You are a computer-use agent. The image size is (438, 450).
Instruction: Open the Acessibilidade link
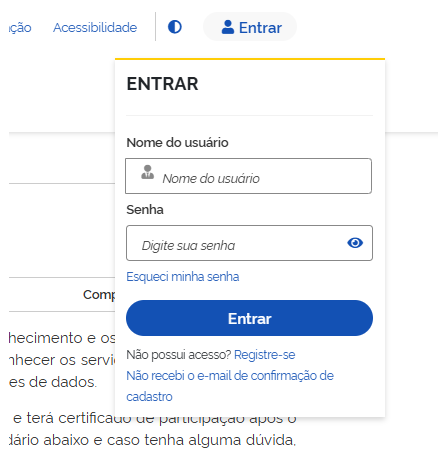pos(95,27)
